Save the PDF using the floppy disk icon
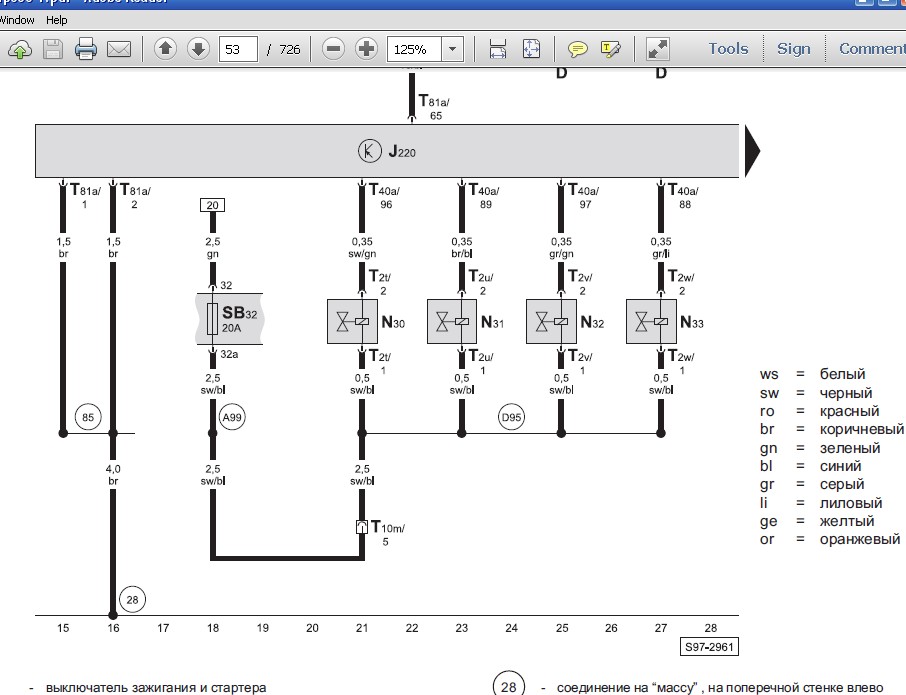This screenshot has width=906, height=695. tap(53, 49)
